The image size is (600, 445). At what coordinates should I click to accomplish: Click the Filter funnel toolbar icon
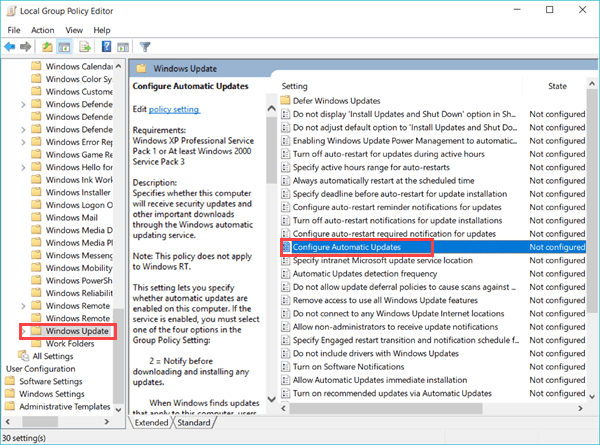click(x=145, y=47)
